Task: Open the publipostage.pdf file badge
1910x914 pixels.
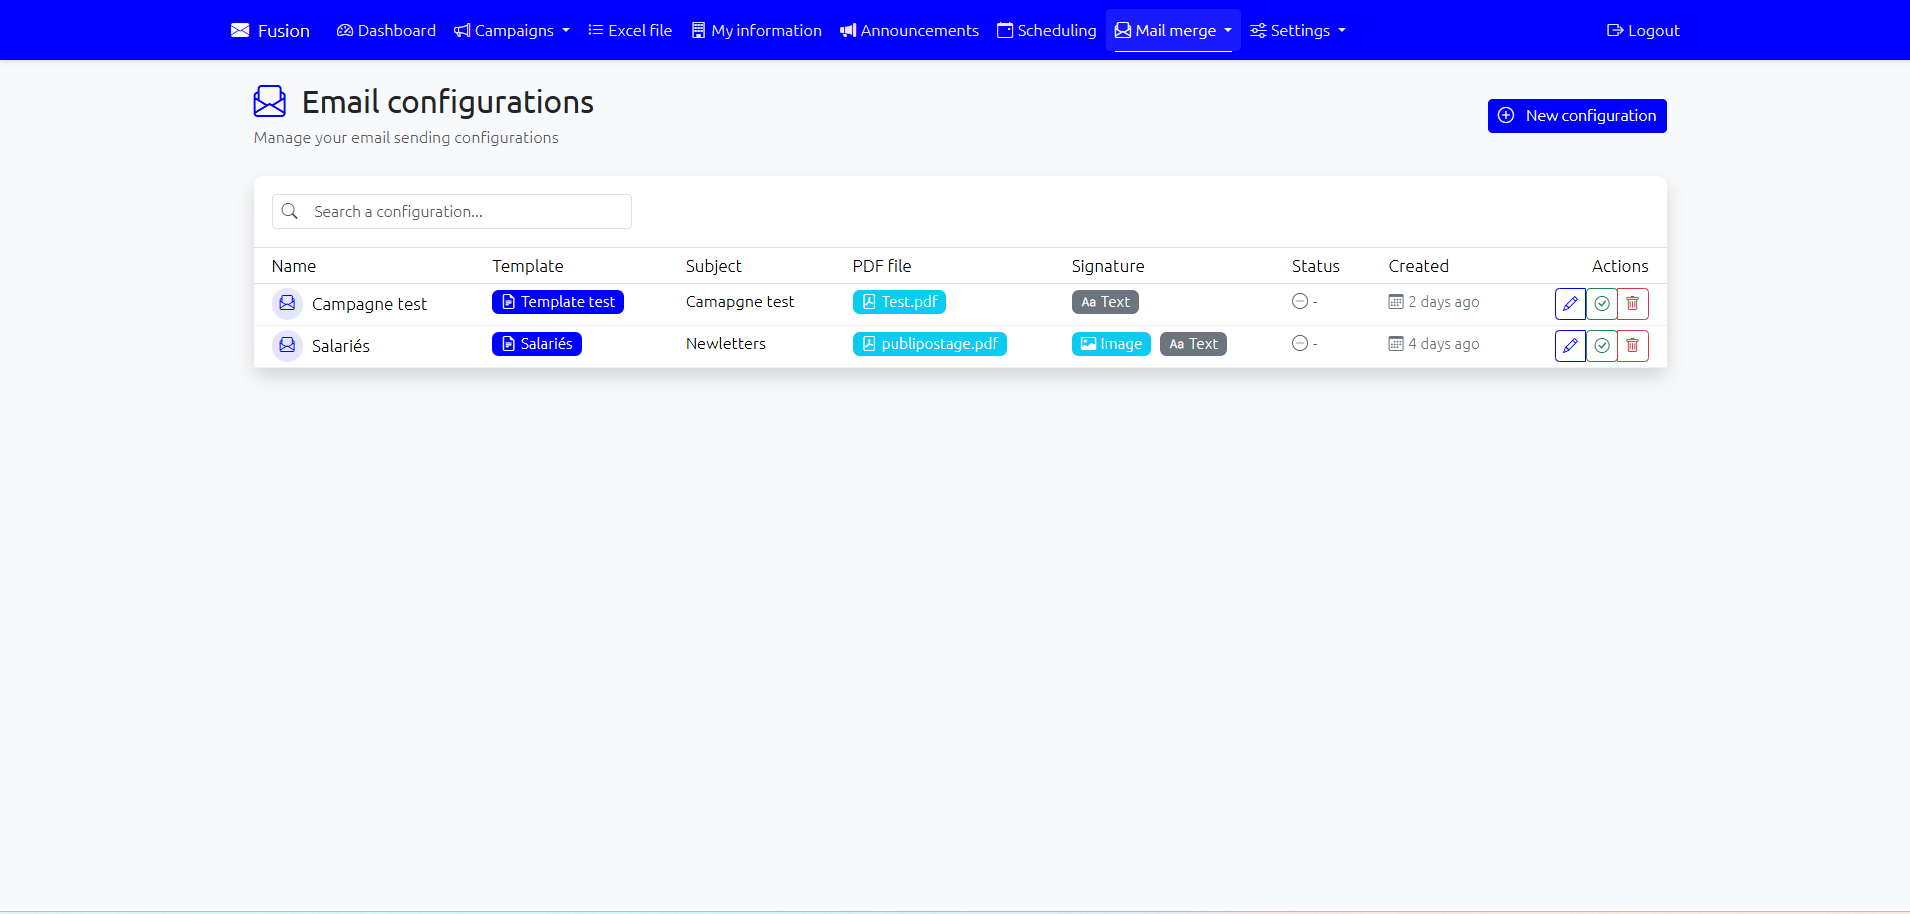Action: [x=929, y=344]
